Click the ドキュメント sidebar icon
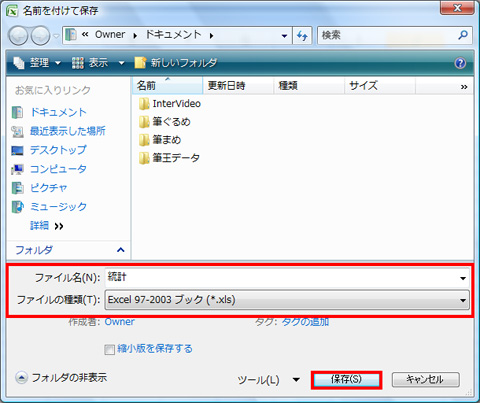Viewport: 480px width, 403px height. (17, 113)
